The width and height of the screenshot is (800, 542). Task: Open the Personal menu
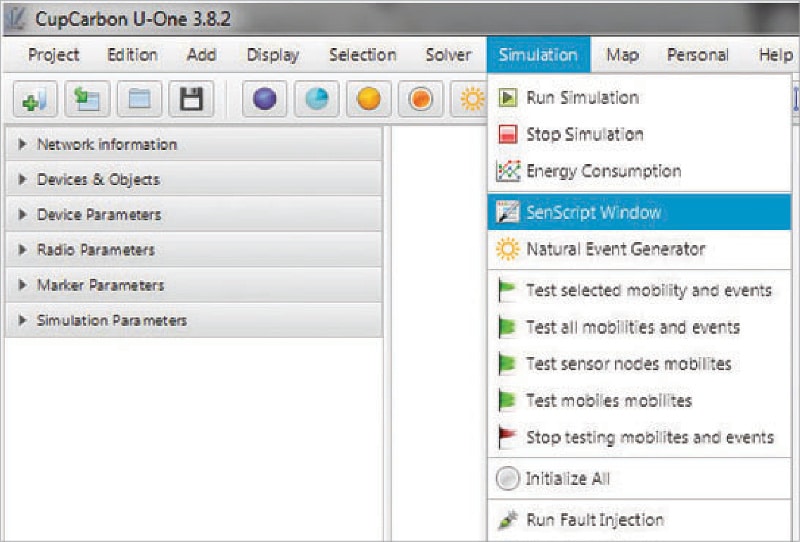pyautogui.click(x=697, y=55)
